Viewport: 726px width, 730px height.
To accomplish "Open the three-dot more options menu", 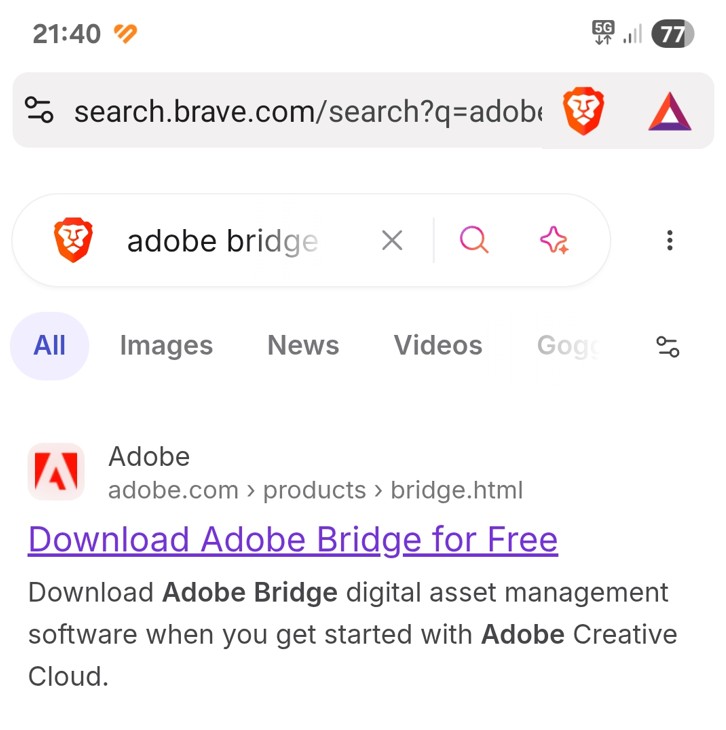I will coord(669,240).
